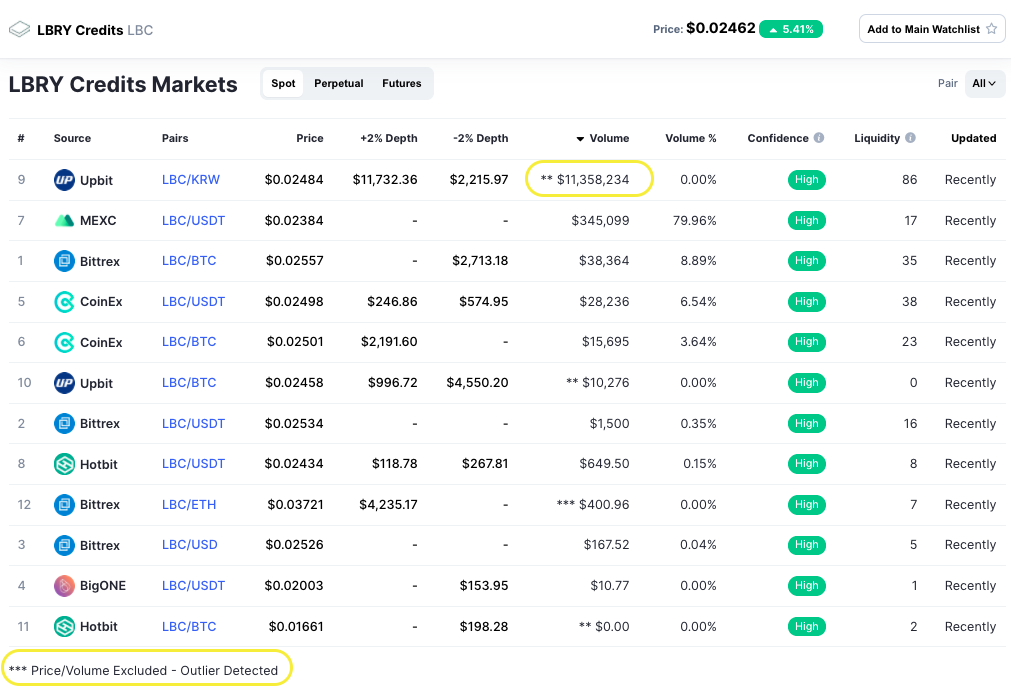
Task: Switch to the Perpetual tab
Action: pyautogui.click(x=339, y=83)
